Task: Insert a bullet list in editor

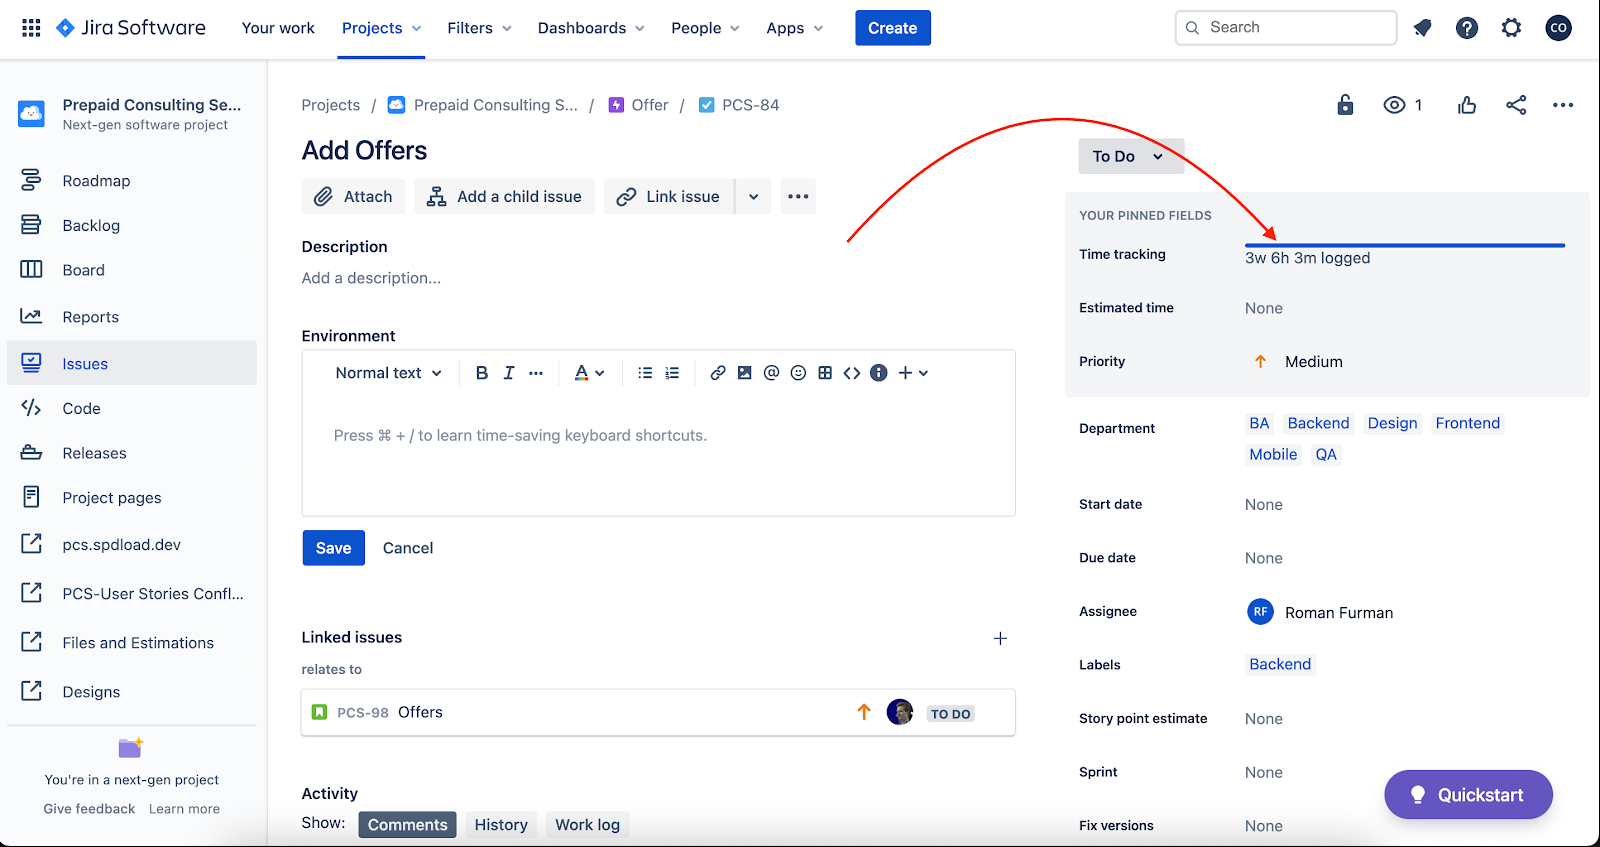Action: pos(645,373)
